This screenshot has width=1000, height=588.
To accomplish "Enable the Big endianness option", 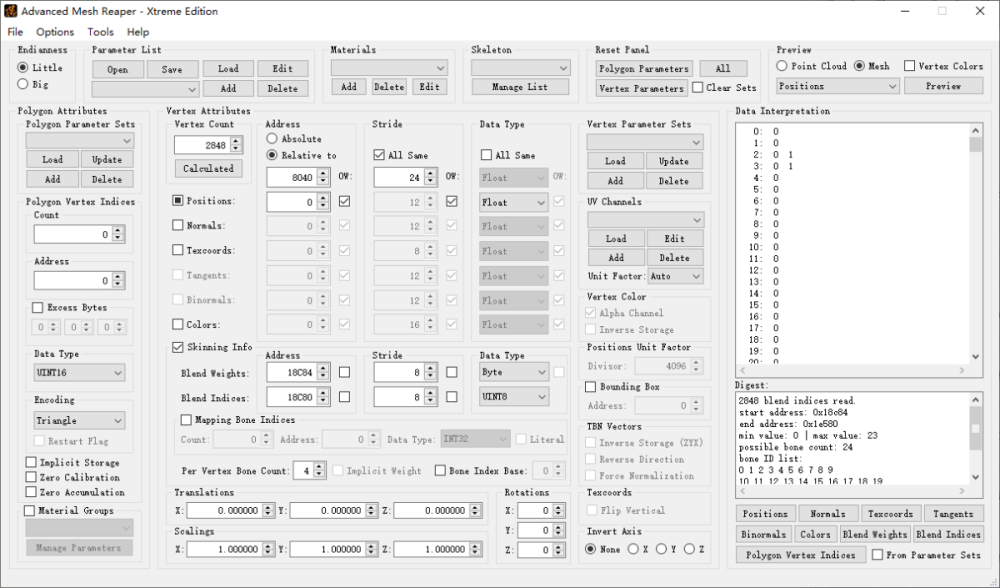I will coord(24,85).
